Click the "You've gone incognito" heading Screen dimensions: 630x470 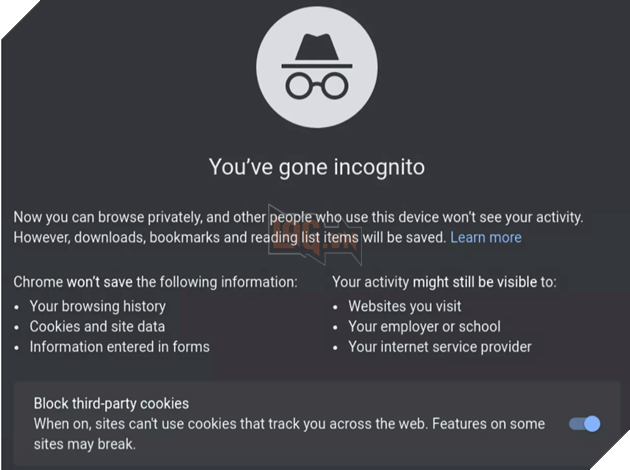(316, 167)
